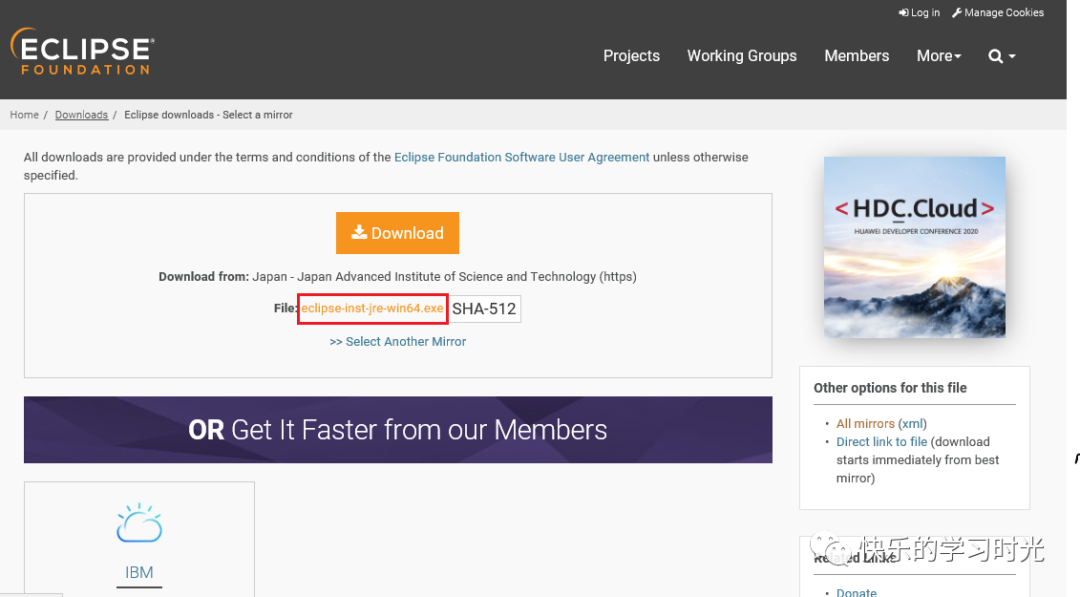Open All mirrors link
Screen dimensions: 1080x597
point(865,423)
